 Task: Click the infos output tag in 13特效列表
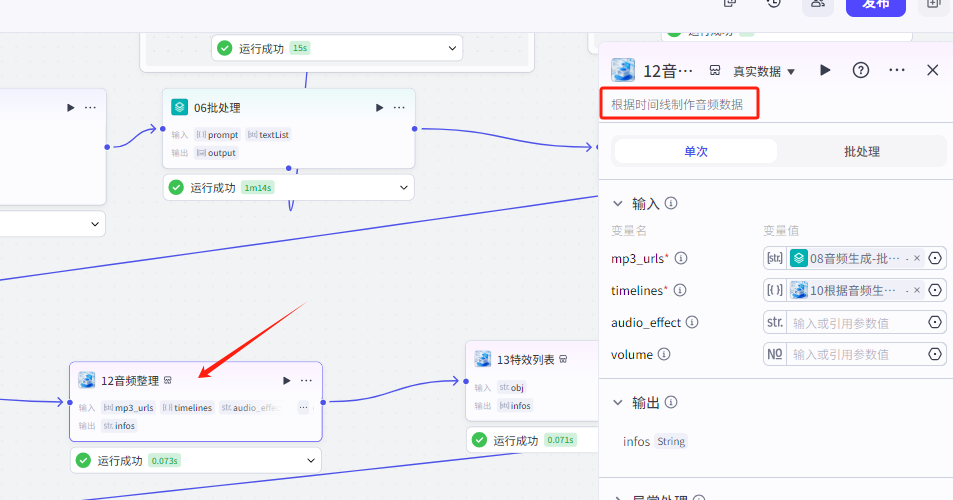(515, 406)
